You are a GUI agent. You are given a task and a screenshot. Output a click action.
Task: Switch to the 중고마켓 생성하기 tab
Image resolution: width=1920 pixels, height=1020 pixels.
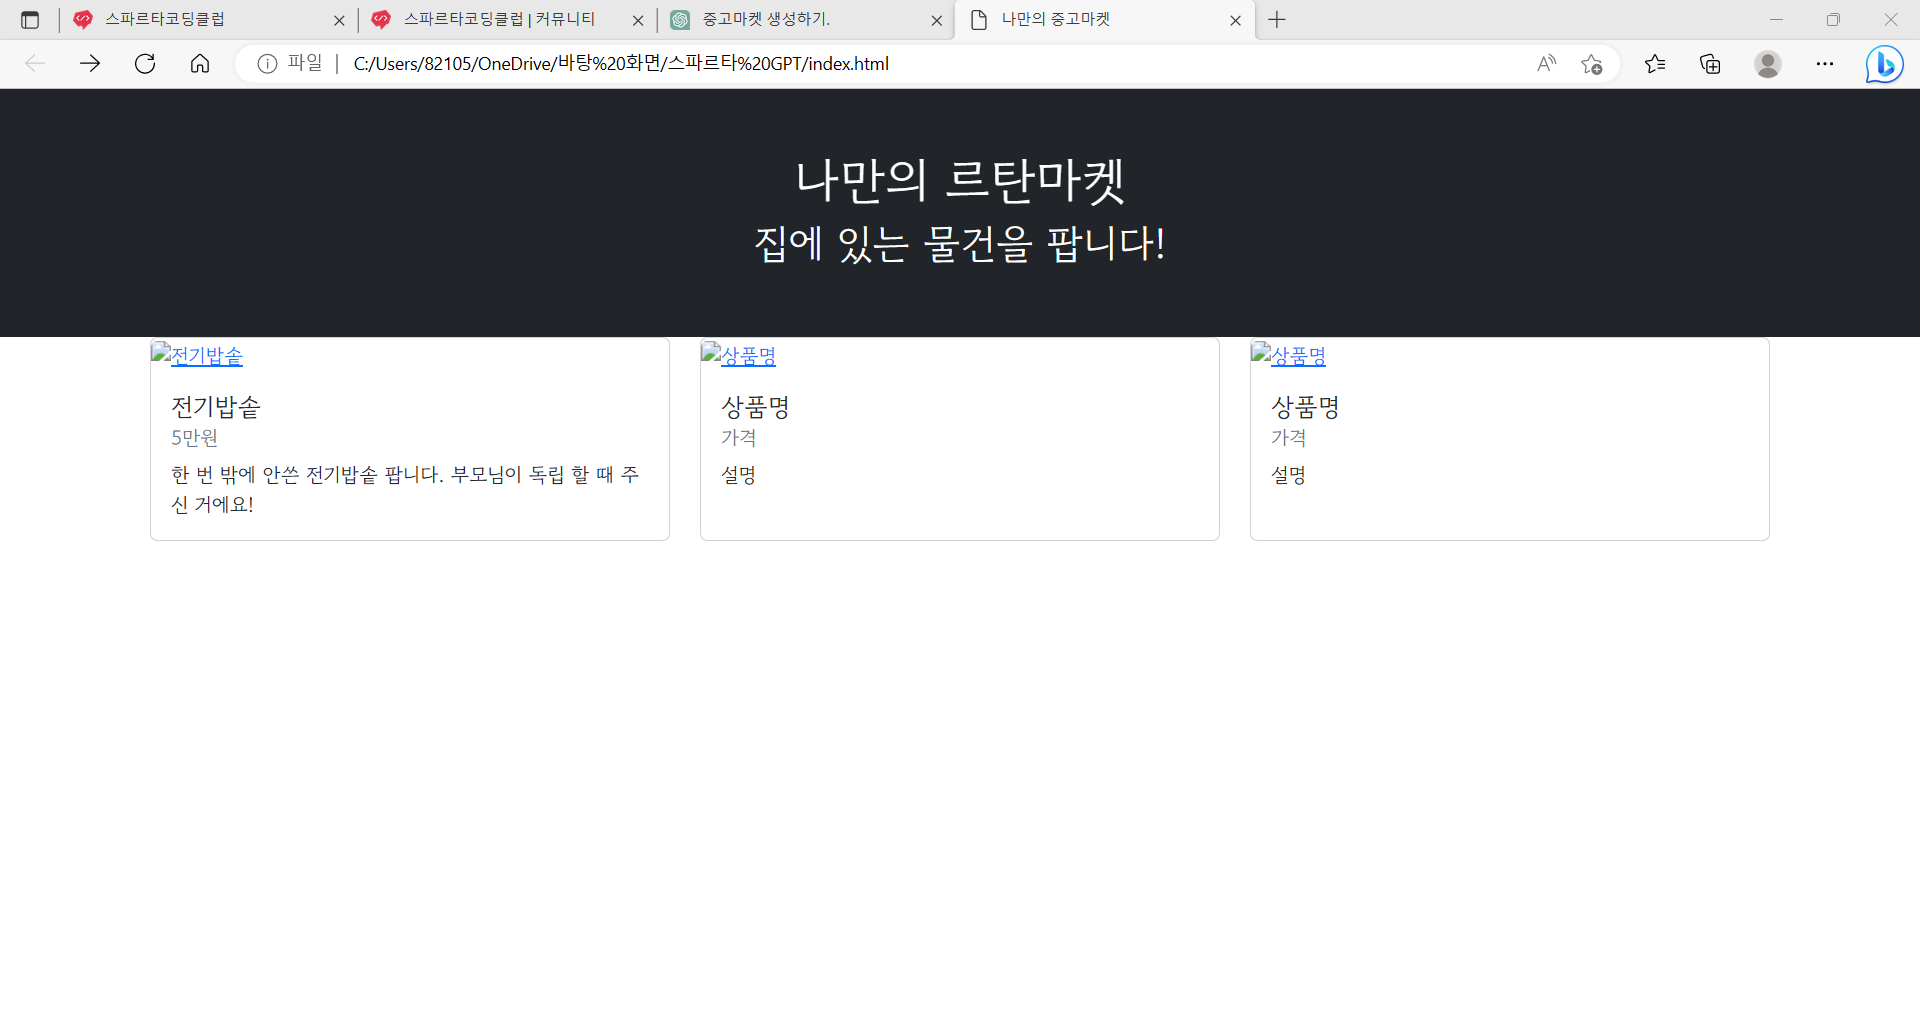point(790,19)
